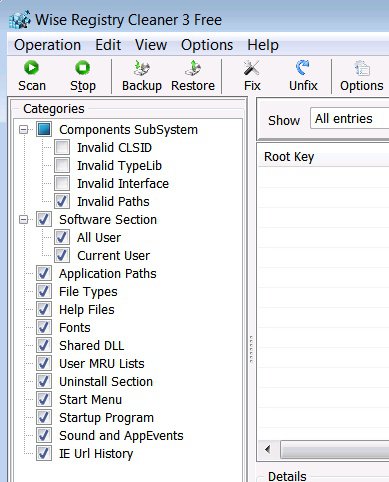Disable the Sound and AppEvents checkbox
The width and height of the screenshot is (389, 482).
click(44, 435)
